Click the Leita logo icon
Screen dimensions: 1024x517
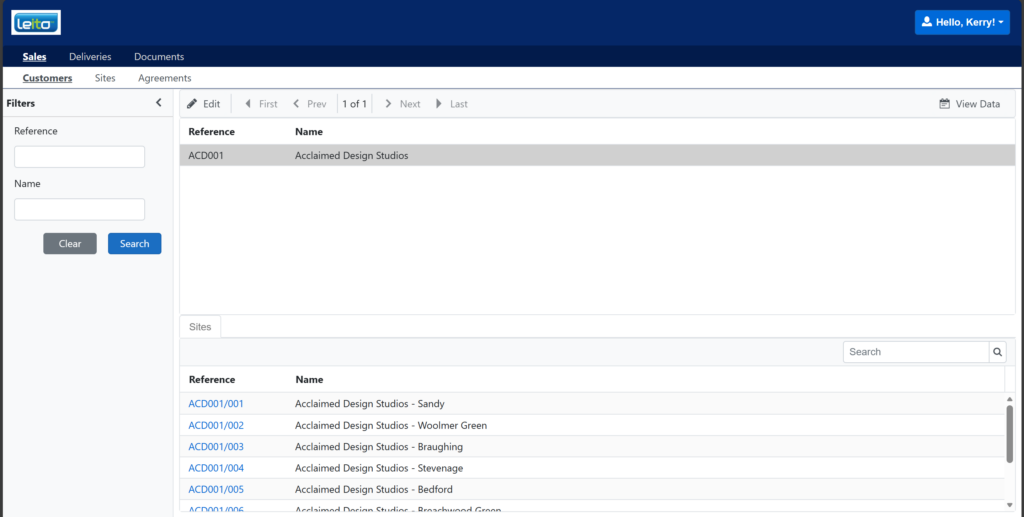coord(36,22)
